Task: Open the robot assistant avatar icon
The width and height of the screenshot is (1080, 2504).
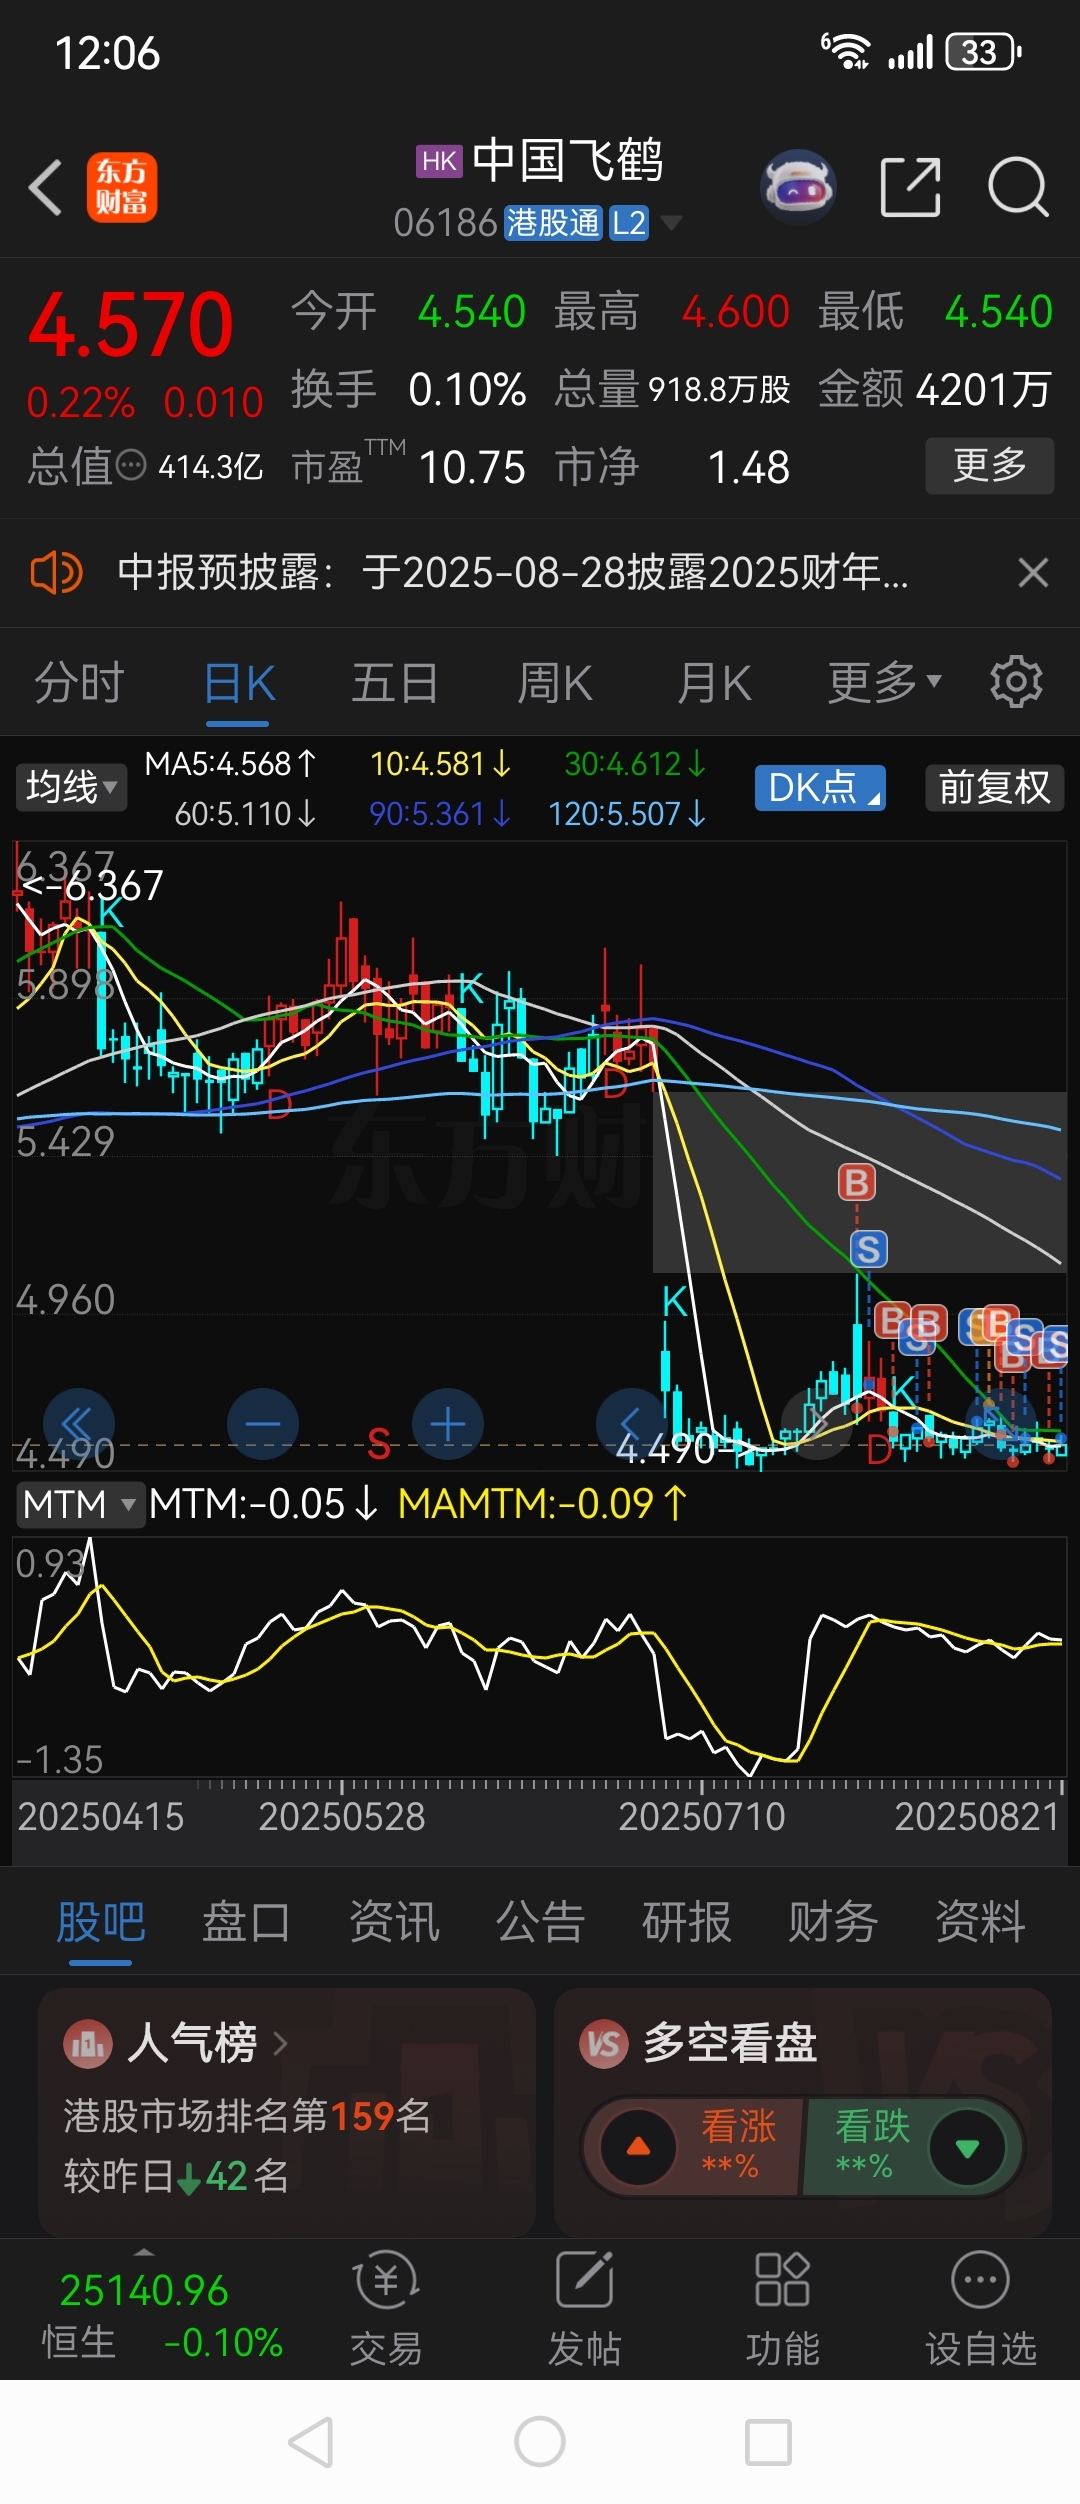Action: click(x=799, y=187)
